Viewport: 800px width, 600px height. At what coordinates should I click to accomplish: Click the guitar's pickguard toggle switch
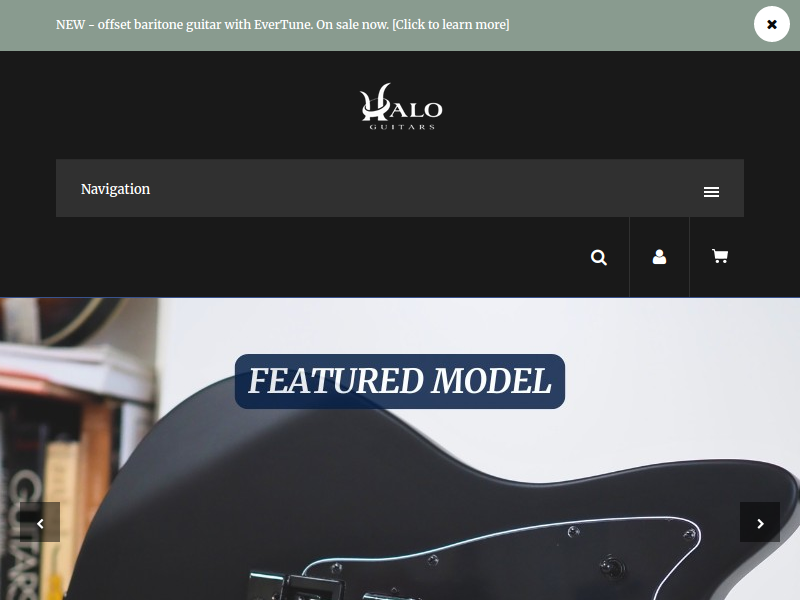point(612,566)
